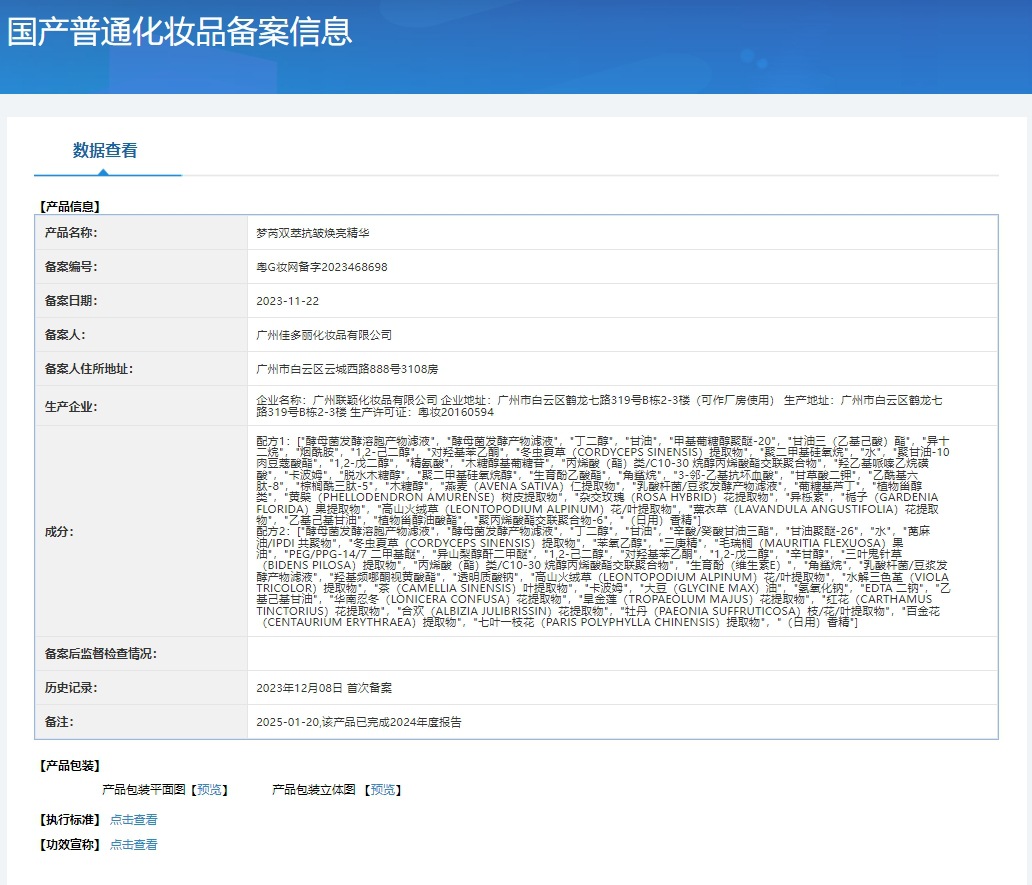The width and height of the screenshot is (1032, 885).
Task: Select filing number 粤G妆网备字2023468698
Action: coord(322,267)
